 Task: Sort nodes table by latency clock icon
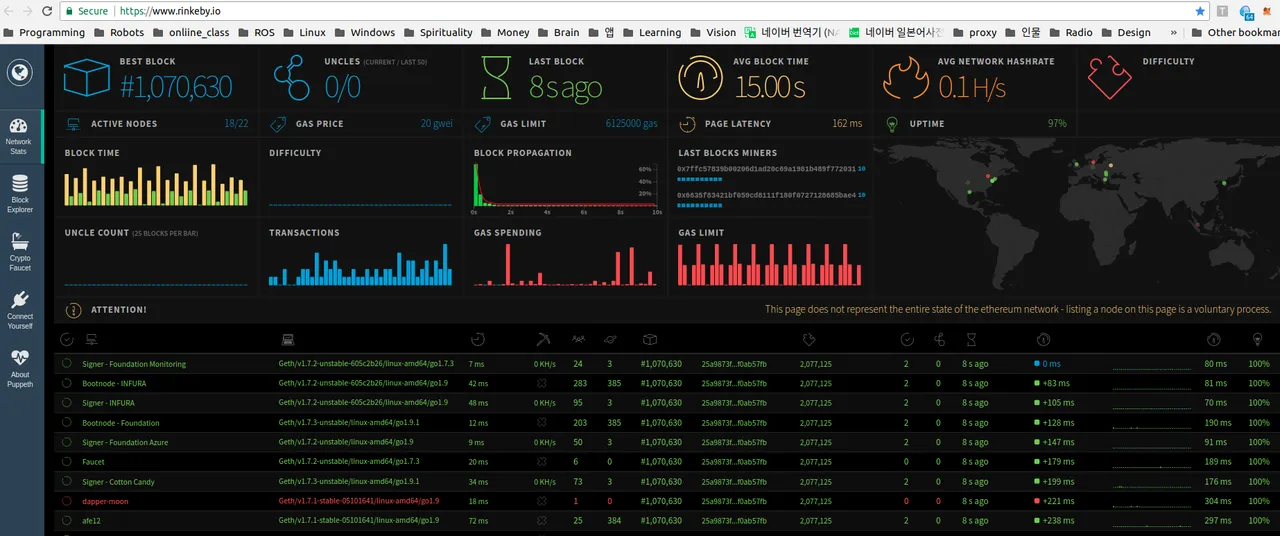[478, 340]
